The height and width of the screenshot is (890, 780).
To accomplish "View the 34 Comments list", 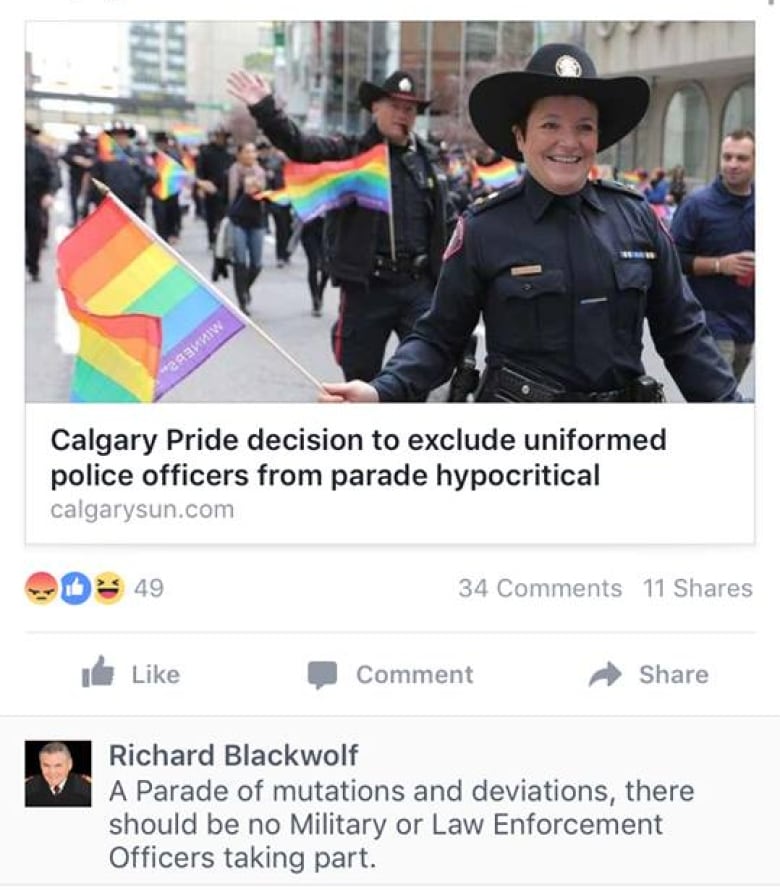I will pos(540,588).
